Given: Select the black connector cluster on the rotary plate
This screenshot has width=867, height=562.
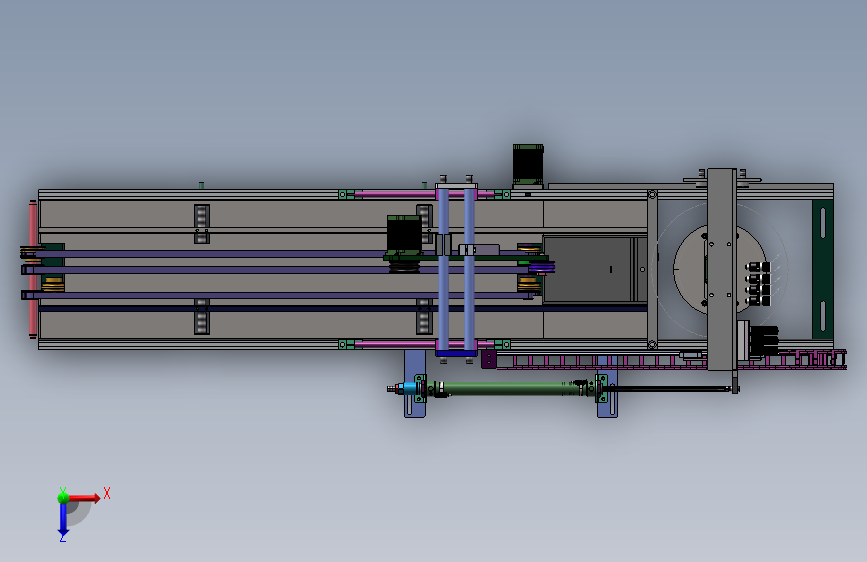Looking at the screenshot, I should [758, 283].
